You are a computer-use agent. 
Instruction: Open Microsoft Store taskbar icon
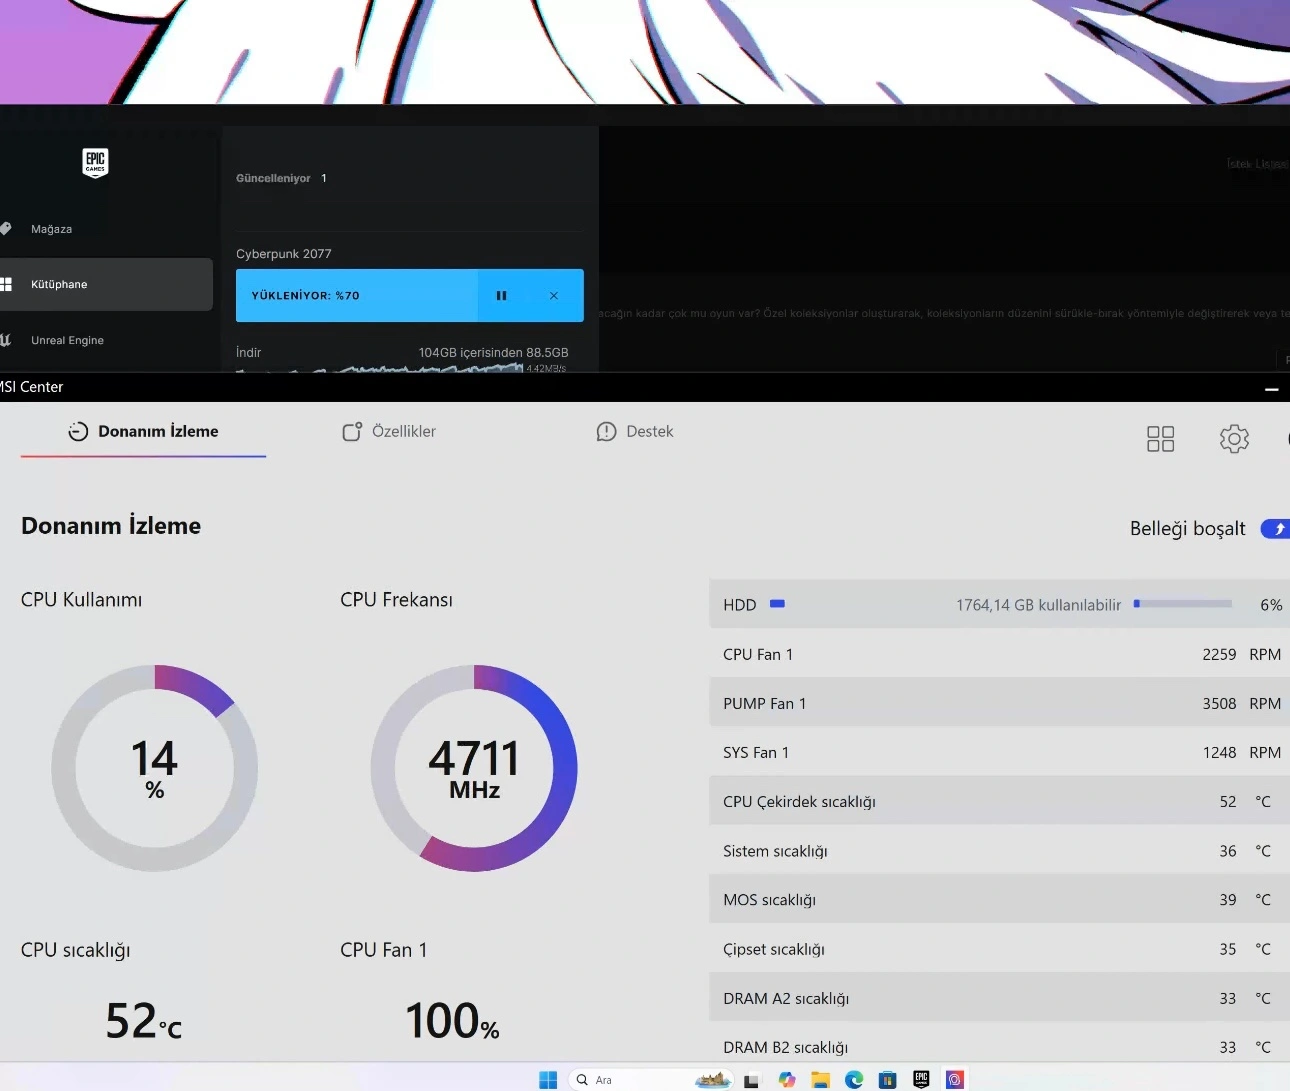(x=887, y=1080)
